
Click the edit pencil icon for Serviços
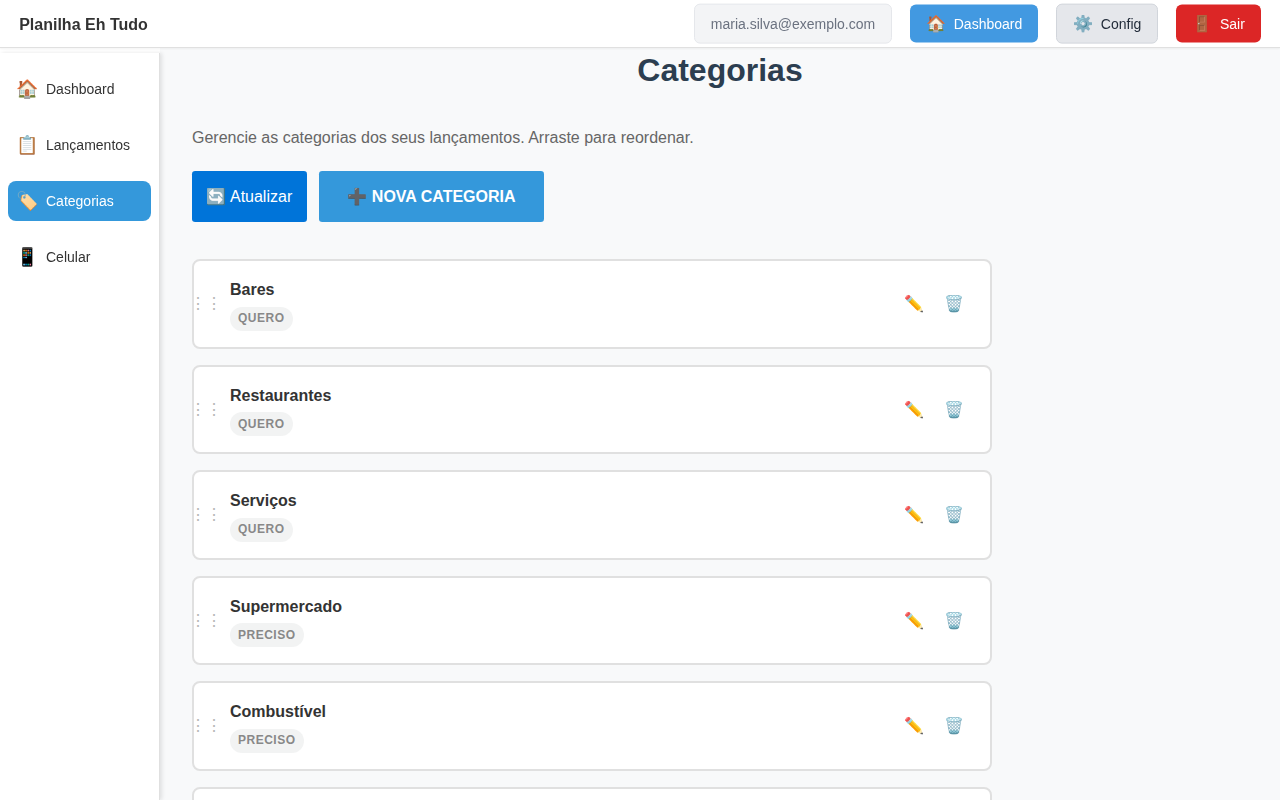tap(913, 514)
